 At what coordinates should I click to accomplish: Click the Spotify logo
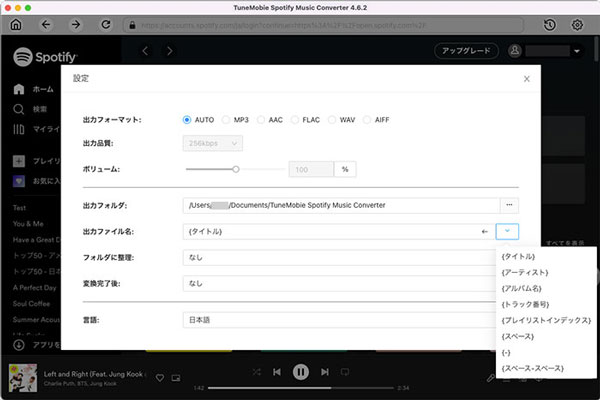[45, 57]
